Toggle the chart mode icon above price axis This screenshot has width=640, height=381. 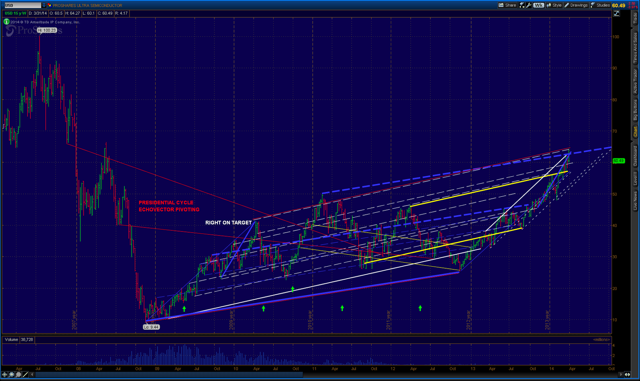point(617,13)
